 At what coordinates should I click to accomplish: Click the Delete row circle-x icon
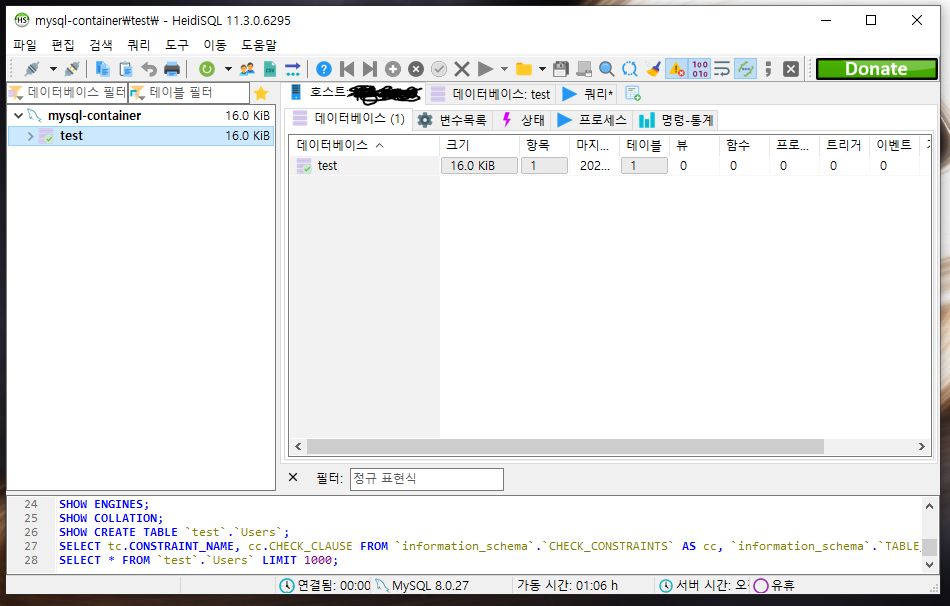(x=416, y=69)
